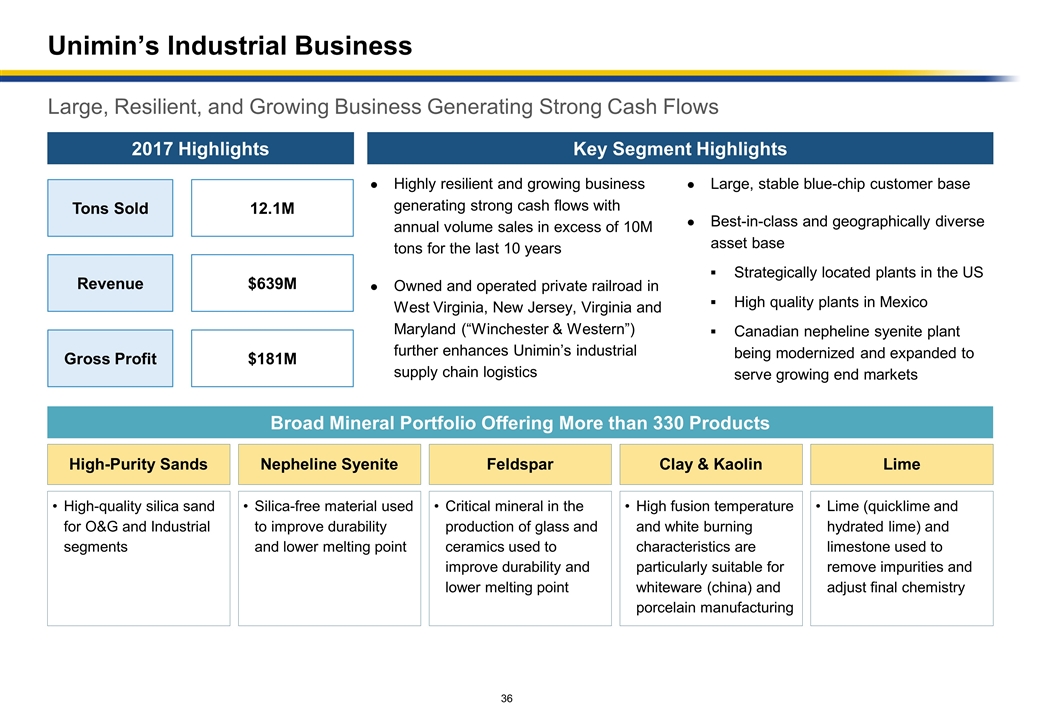Viewport: 1040px width, 720px height.
Task: Select the Revenue label box
Action: click(x=110, y=283)
